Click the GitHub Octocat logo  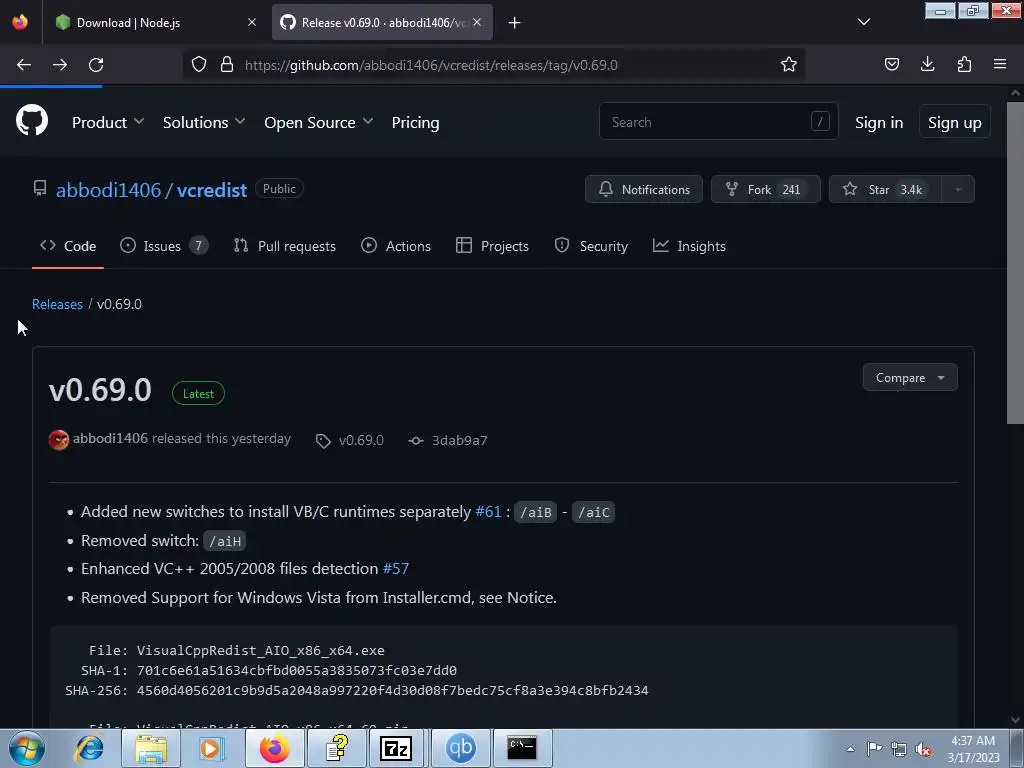[32, 121]
